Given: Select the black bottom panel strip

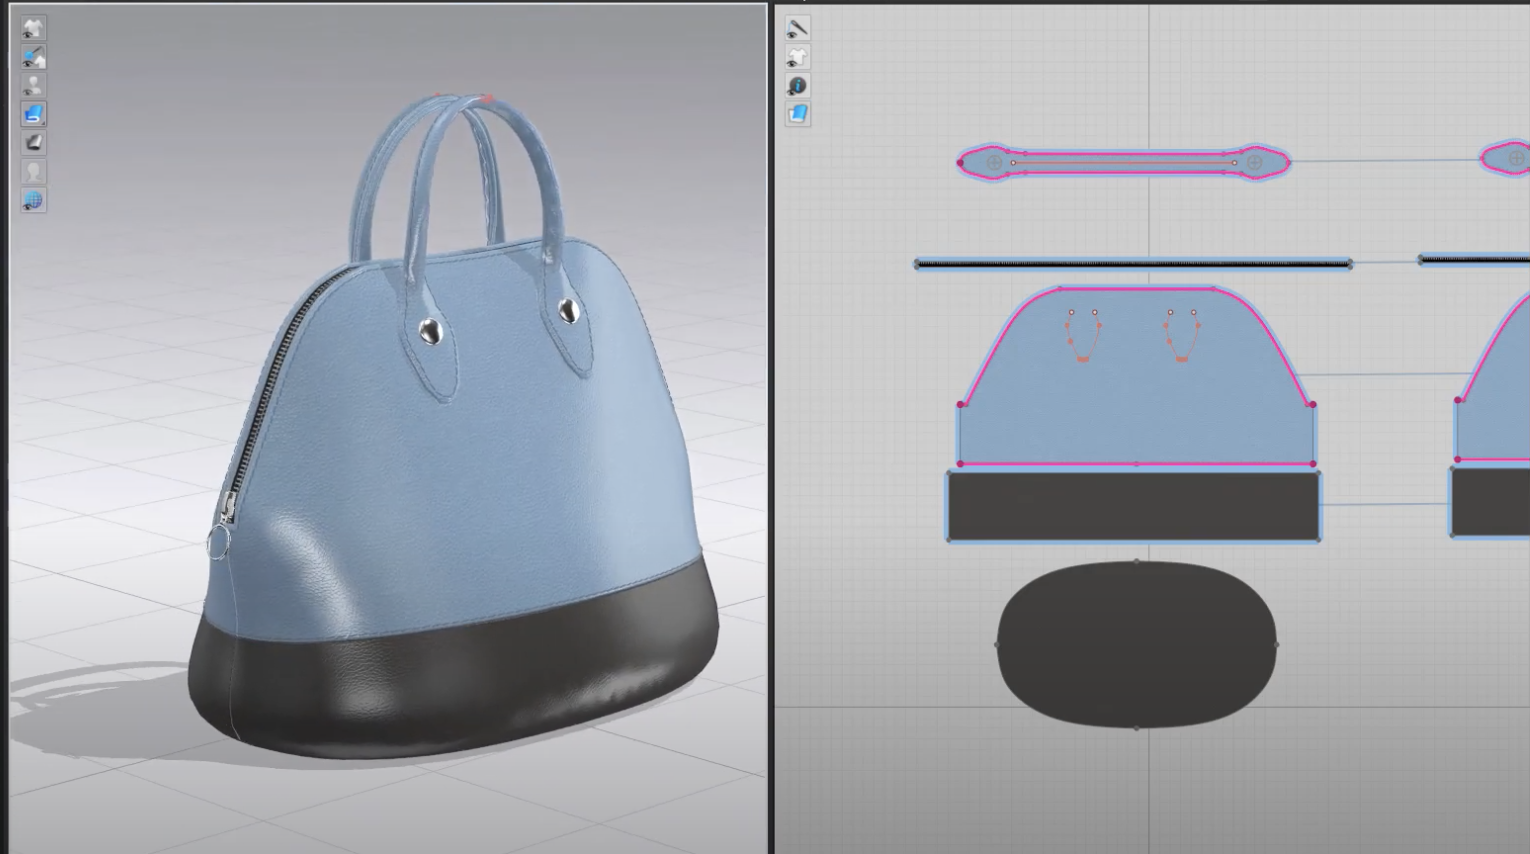Looking at the screenshot, I should 1133,505.
